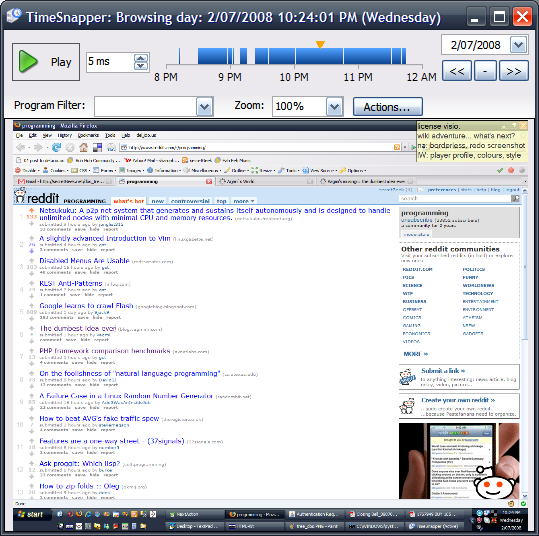Upvote the Disabled Menus Are Usable post
This screenshot has height=536, width=539.
click(x=32, y=260)
